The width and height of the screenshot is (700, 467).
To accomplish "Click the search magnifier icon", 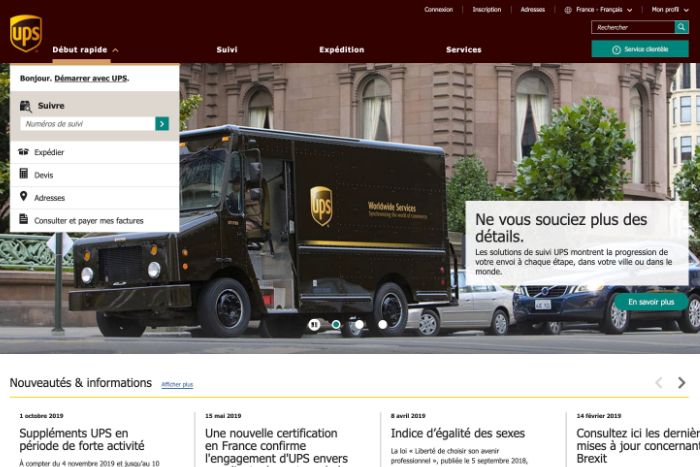I will point(681,27).
